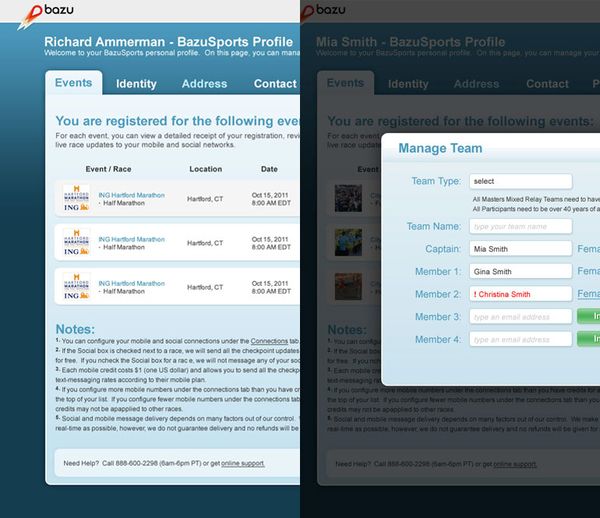Open online support link in Richard's help bar

click(244, 464)
